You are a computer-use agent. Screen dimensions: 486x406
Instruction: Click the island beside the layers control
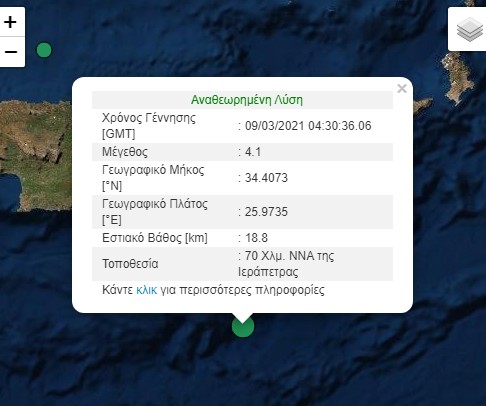tap(457, 77)
